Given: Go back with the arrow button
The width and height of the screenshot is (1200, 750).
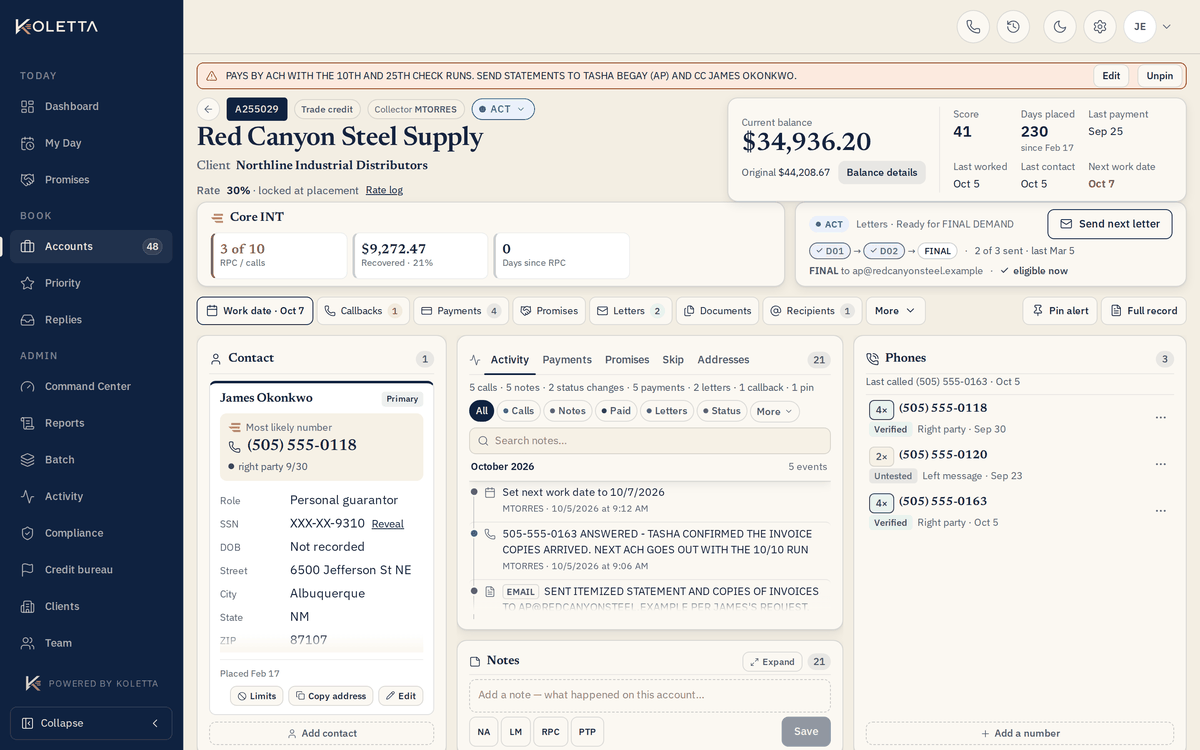Looking at the screenshot, I should click(208, 109).
